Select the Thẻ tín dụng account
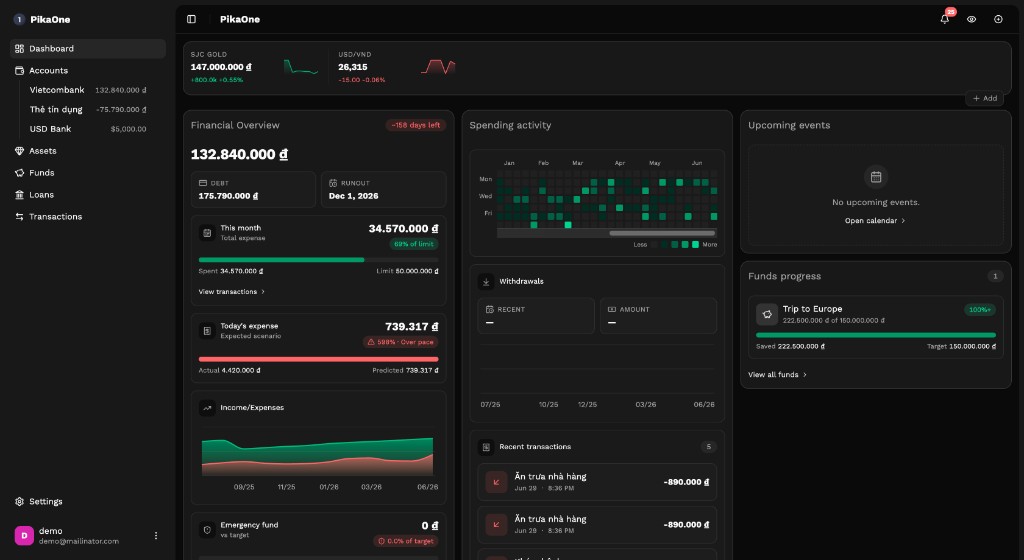The image size is (1024, 560). coord(88,110)
